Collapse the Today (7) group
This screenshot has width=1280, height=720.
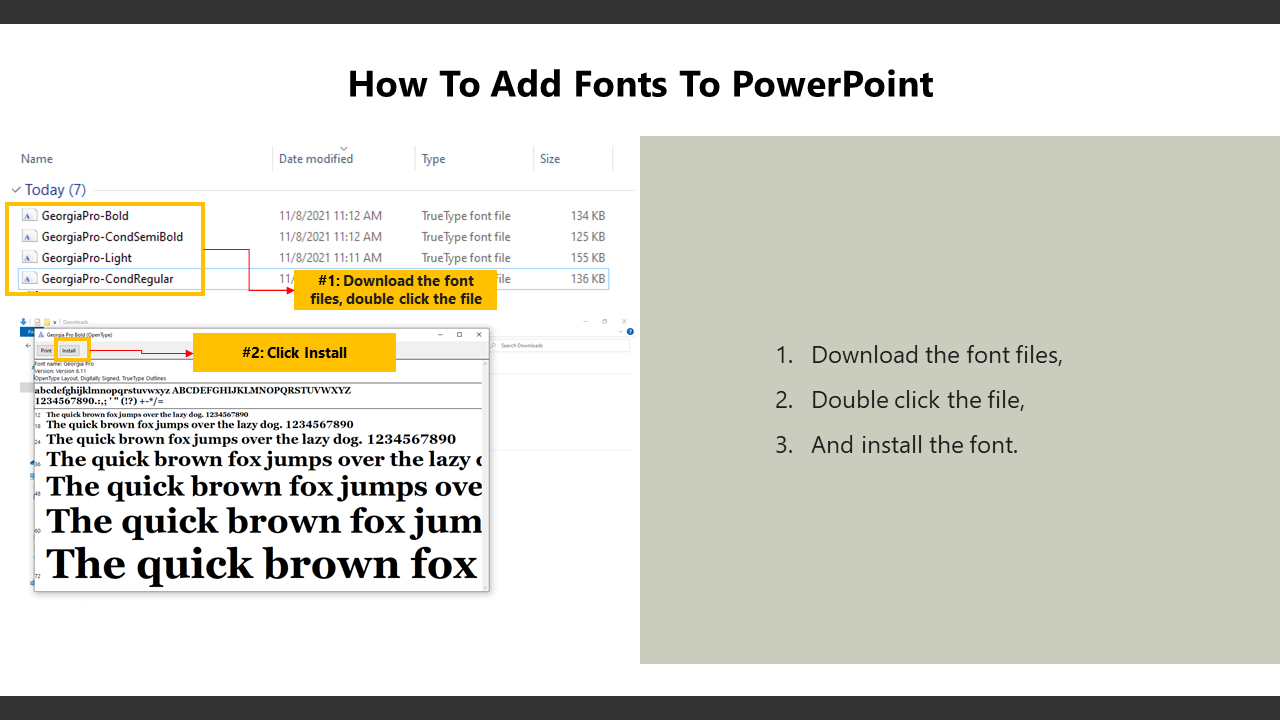(16, 190)
